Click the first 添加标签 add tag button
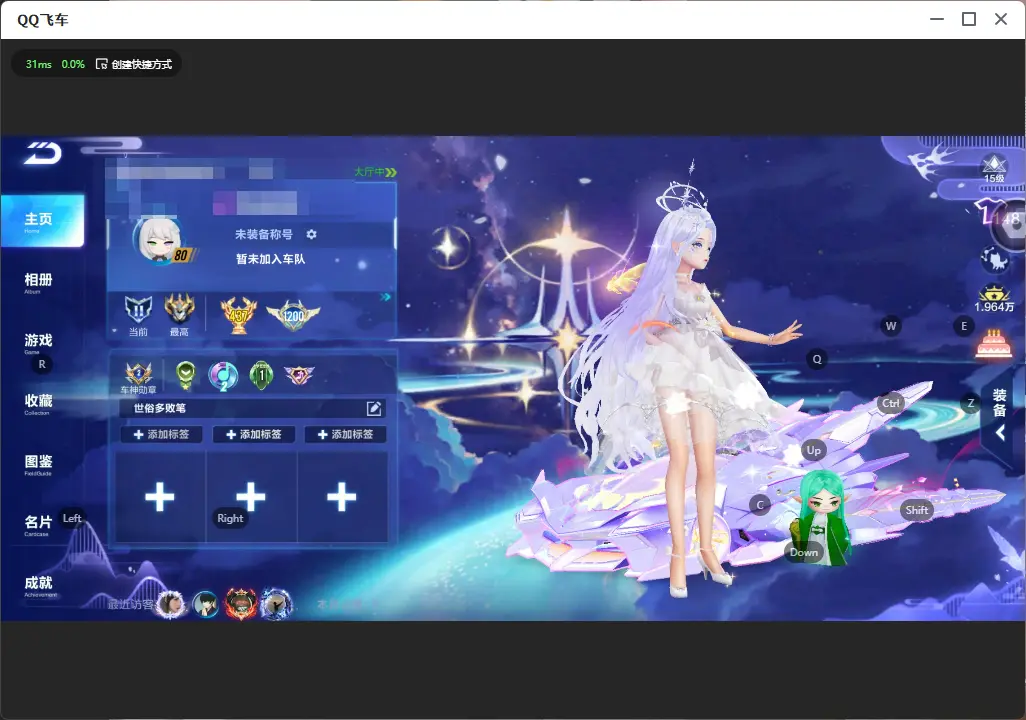 (162, 435)
